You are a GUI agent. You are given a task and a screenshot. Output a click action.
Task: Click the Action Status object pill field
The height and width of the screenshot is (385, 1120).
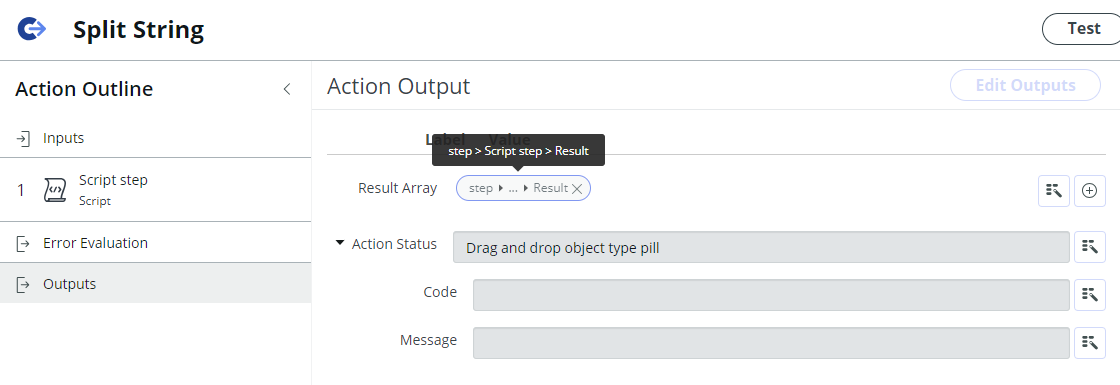click(x=761, y=247)
